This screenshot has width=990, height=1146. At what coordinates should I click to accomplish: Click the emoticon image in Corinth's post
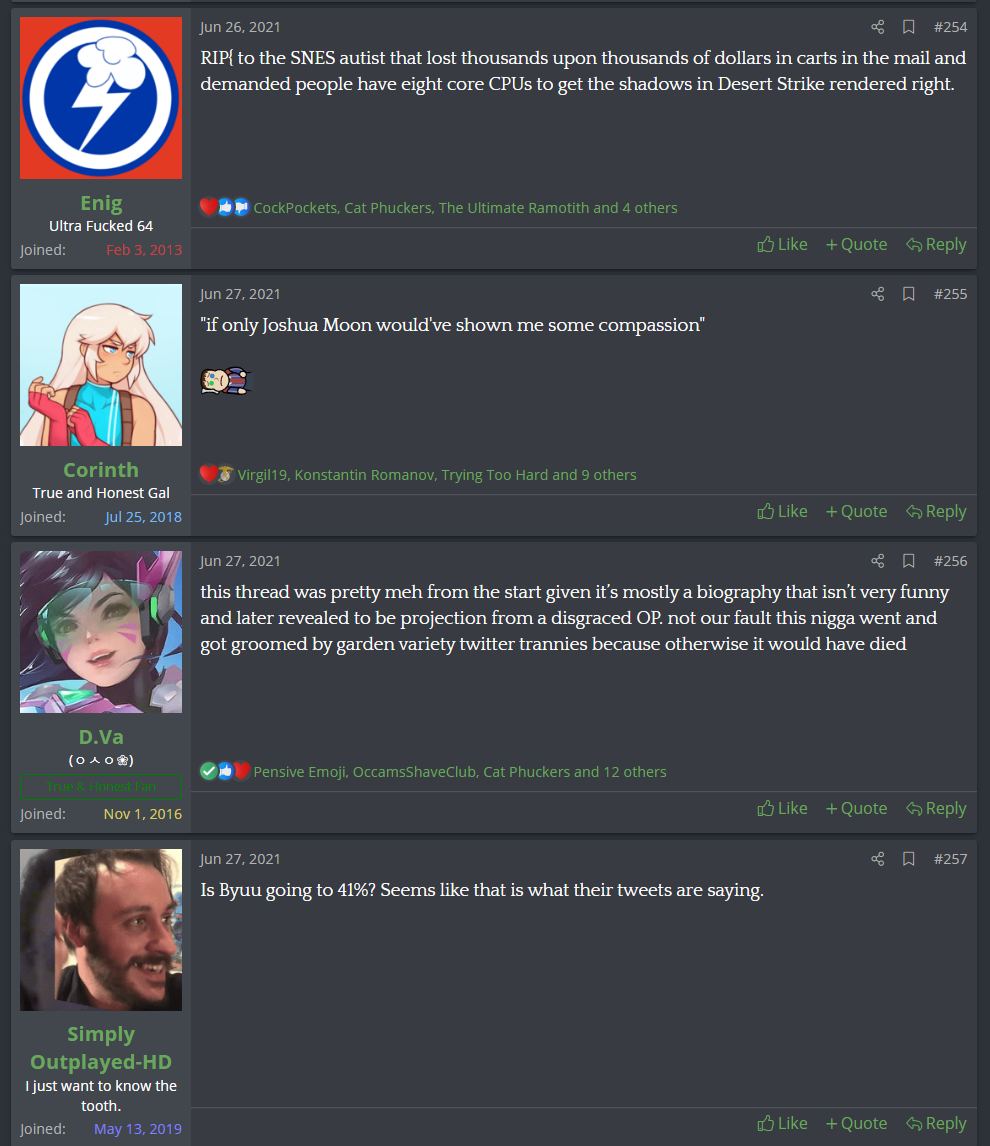[226, 381]
